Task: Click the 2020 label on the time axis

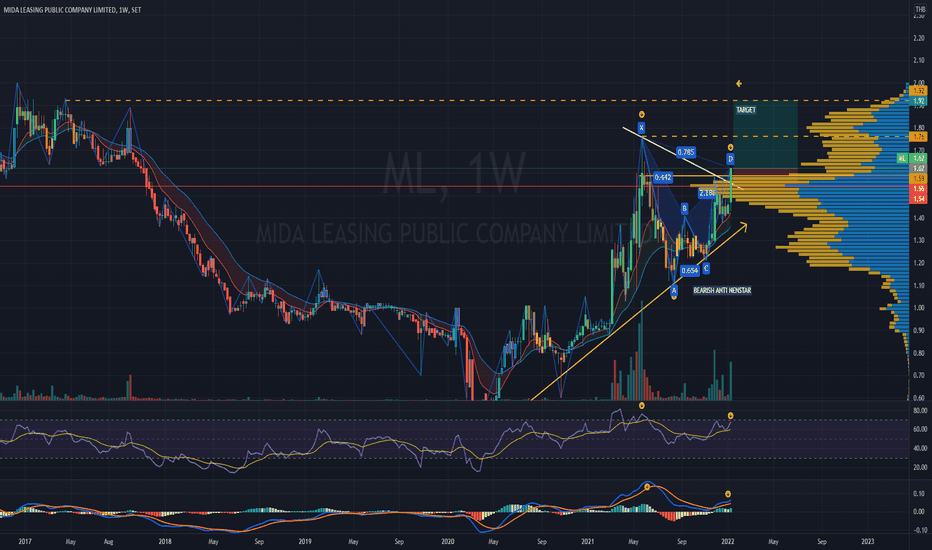Action: point(448,542)
